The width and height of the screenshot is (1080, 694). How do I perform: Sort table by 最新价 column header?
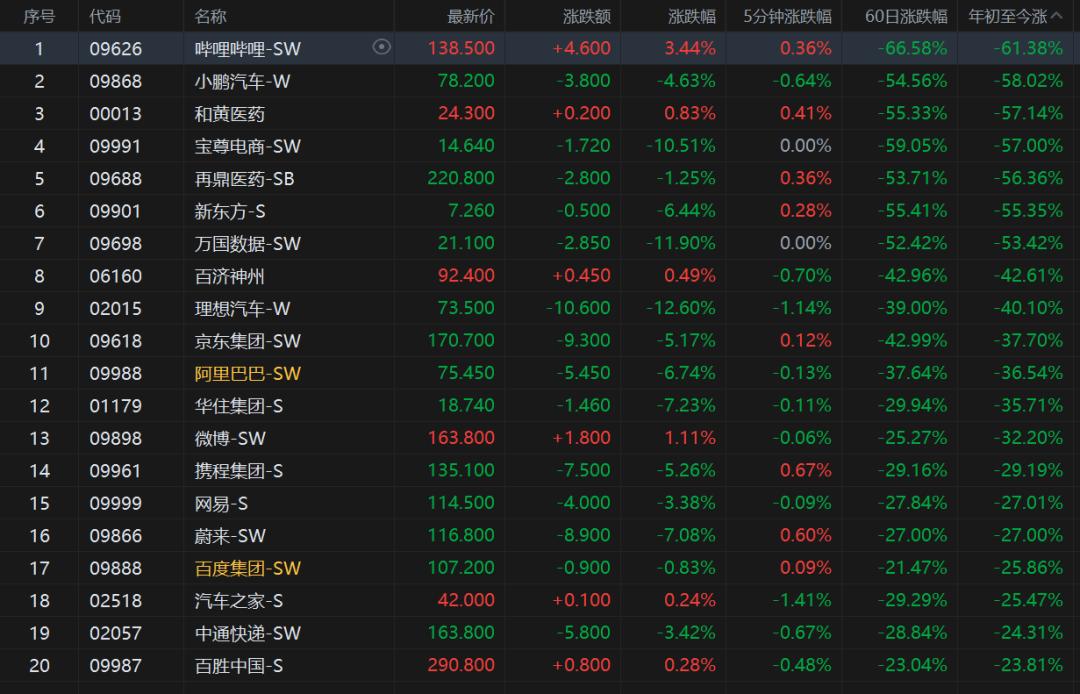471,16
